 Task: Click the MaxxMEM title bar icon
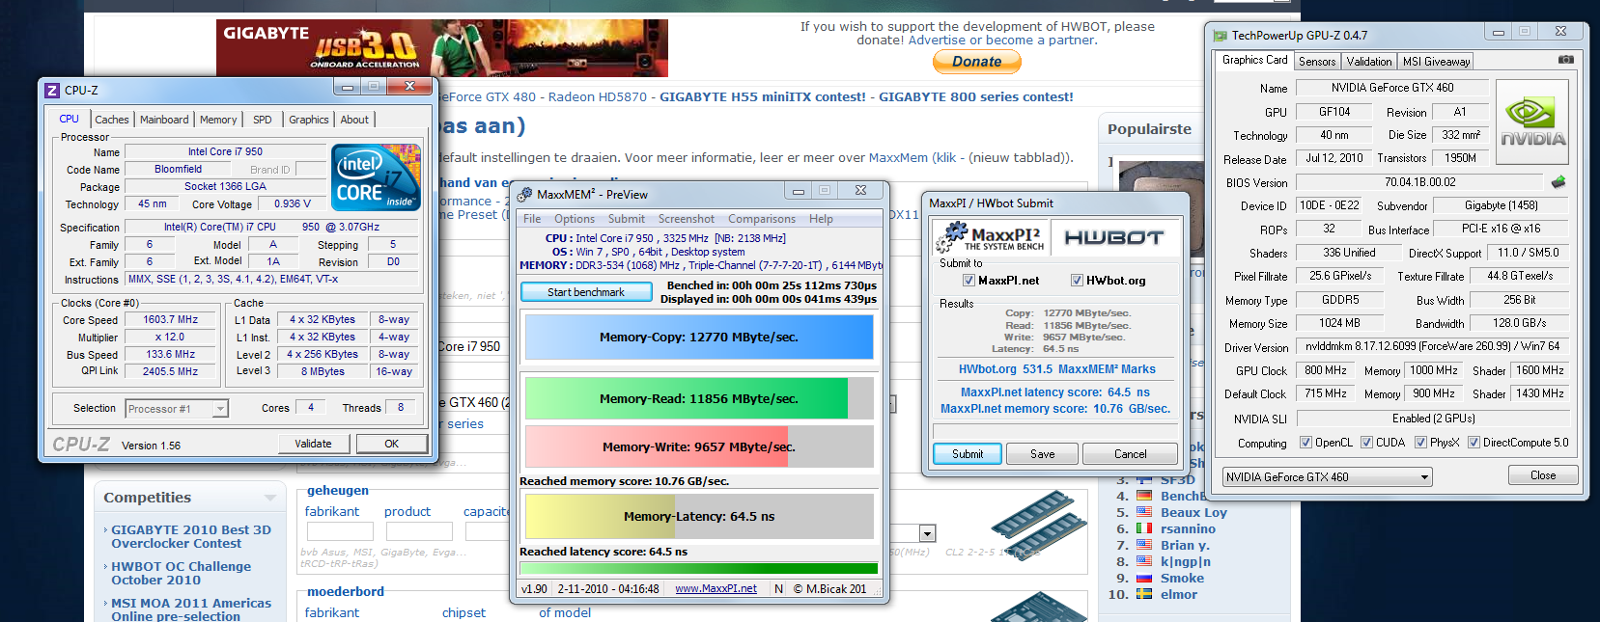524,194
